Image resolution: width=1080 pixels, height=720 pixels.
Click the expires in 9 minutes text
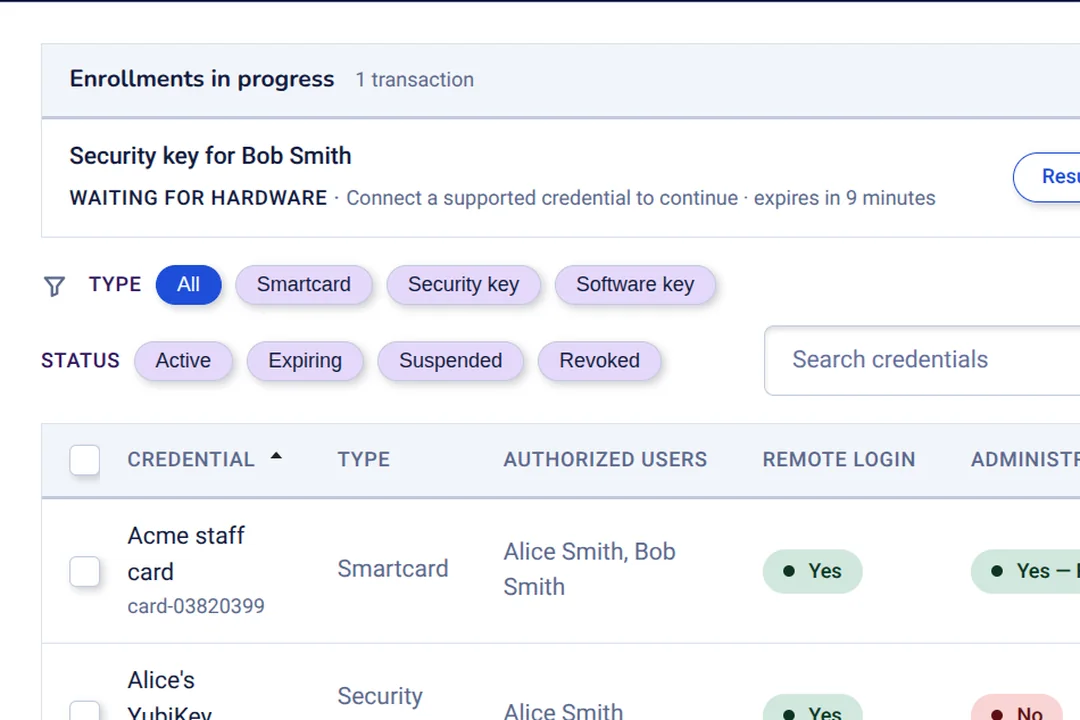844,198
